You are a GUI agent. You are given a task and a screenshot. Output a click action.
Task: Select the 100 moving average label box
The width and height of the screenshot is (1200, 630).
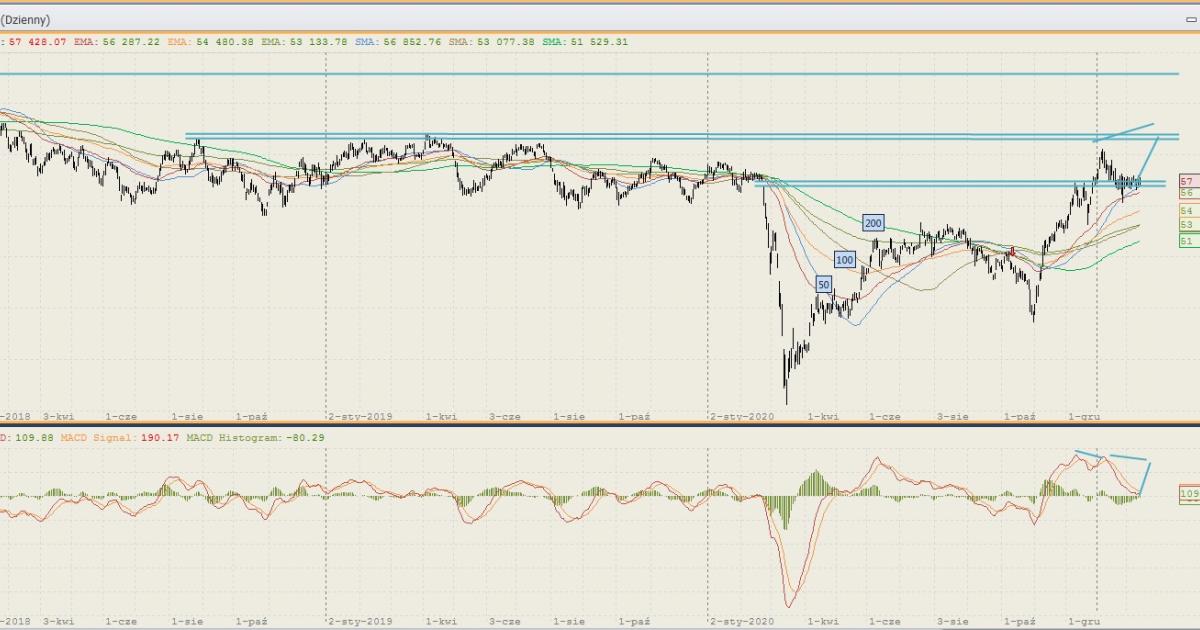[x=845, y=260]
